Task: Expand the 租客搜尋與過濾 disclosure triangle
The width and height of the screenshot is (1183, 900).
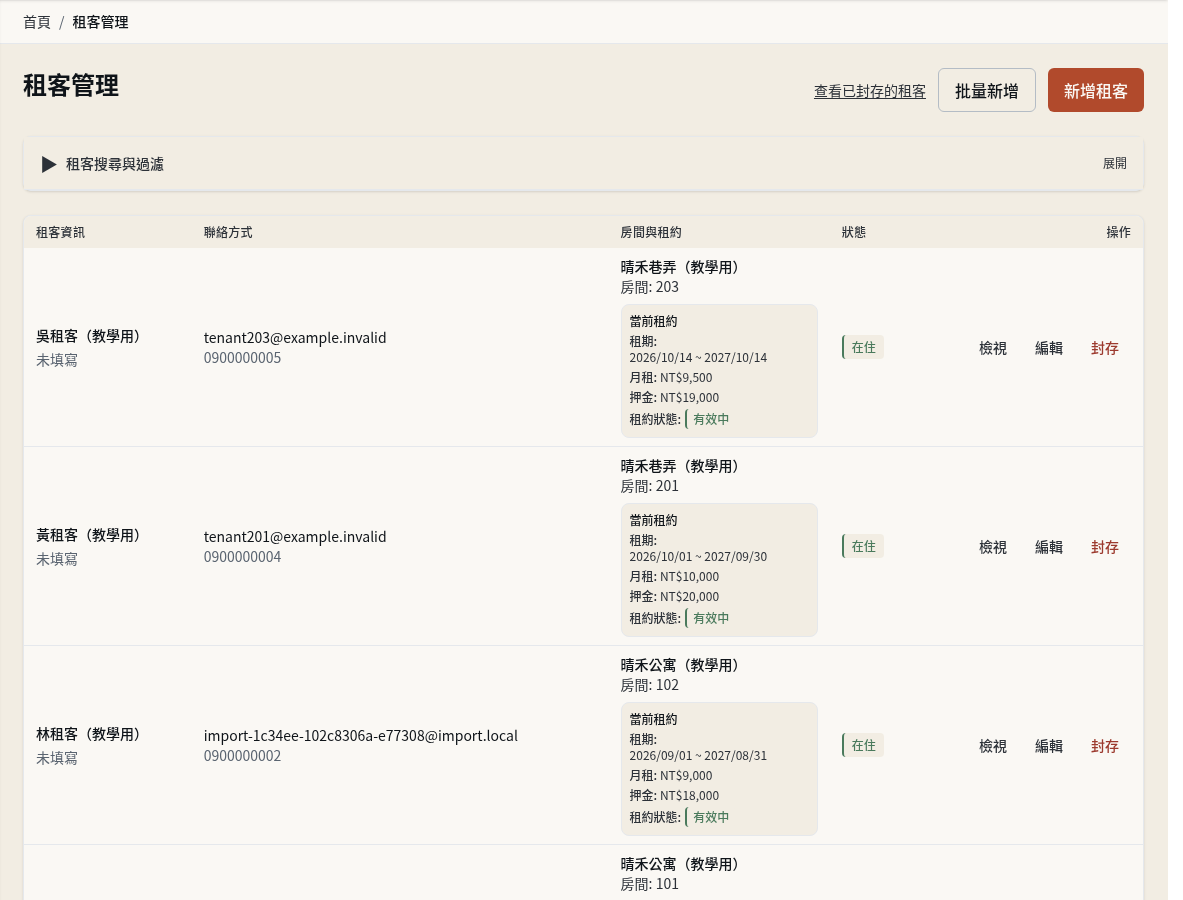Action: 49,164
